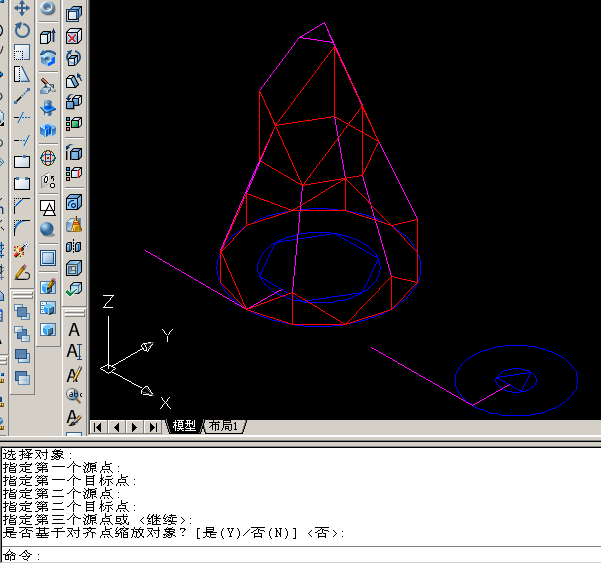Select the Rotate tool

(x=22, y=30)
